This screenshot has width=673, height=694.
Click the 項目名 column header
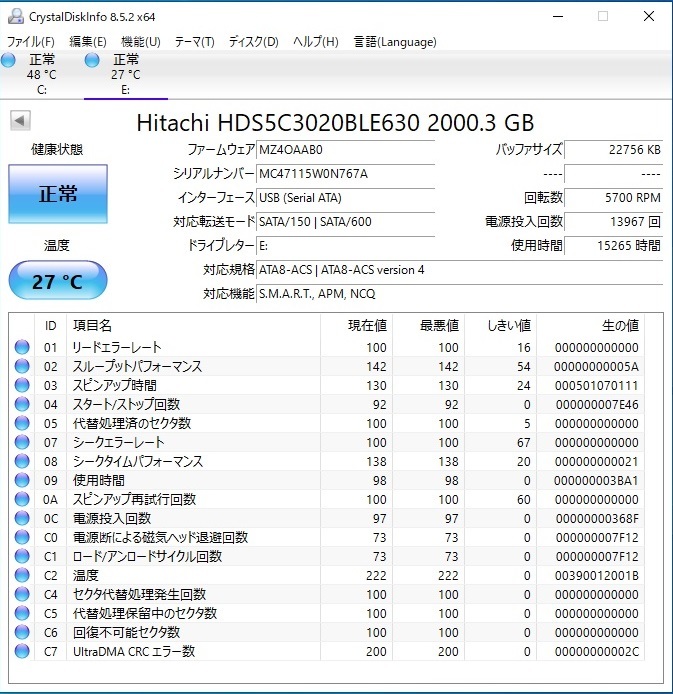tap(193, 326)
